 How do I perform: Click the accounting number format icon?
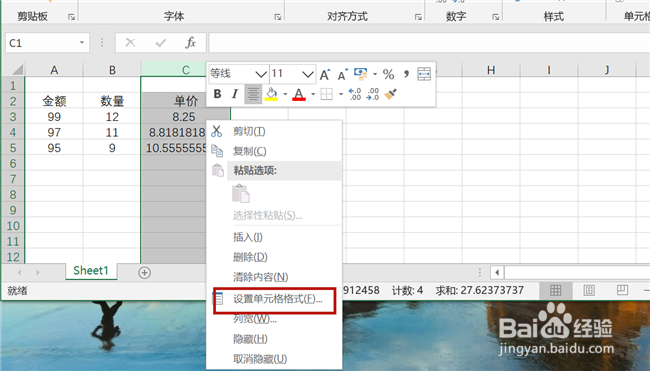pyautogui.click(x=361, y=74)
